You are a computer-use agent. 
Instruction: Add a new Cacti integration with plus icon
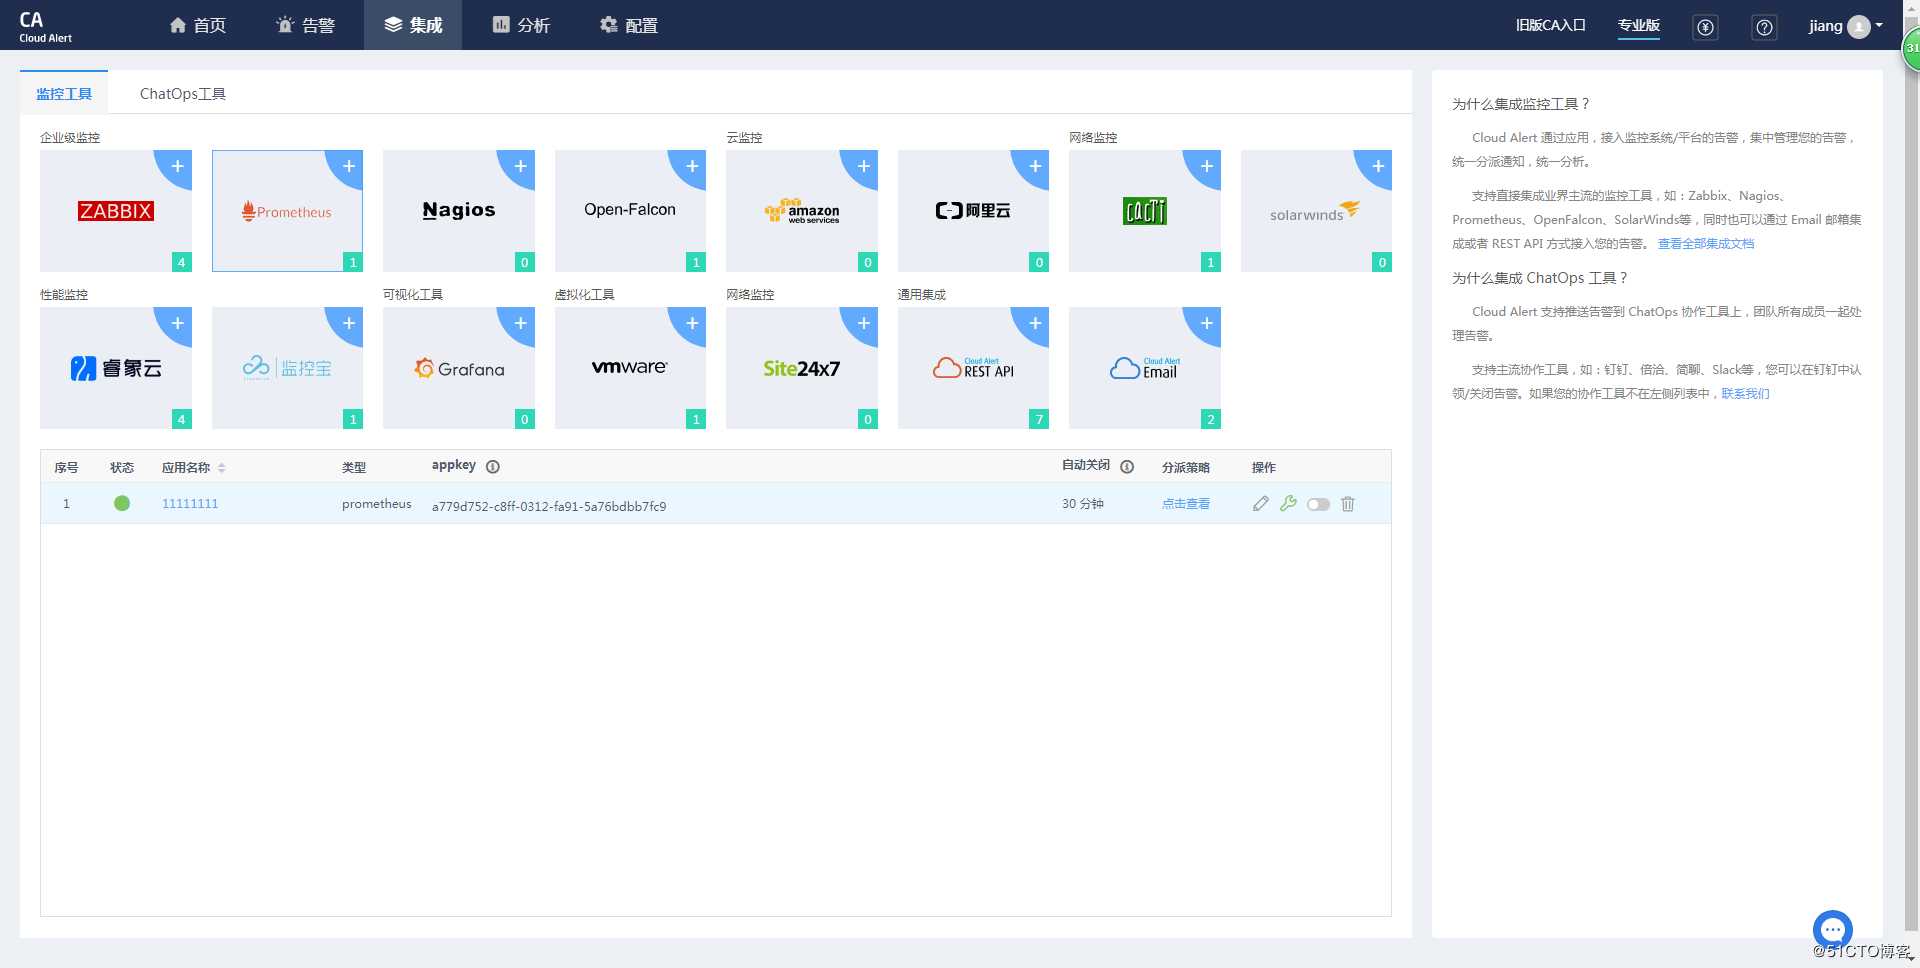[x=1206, y=166]
